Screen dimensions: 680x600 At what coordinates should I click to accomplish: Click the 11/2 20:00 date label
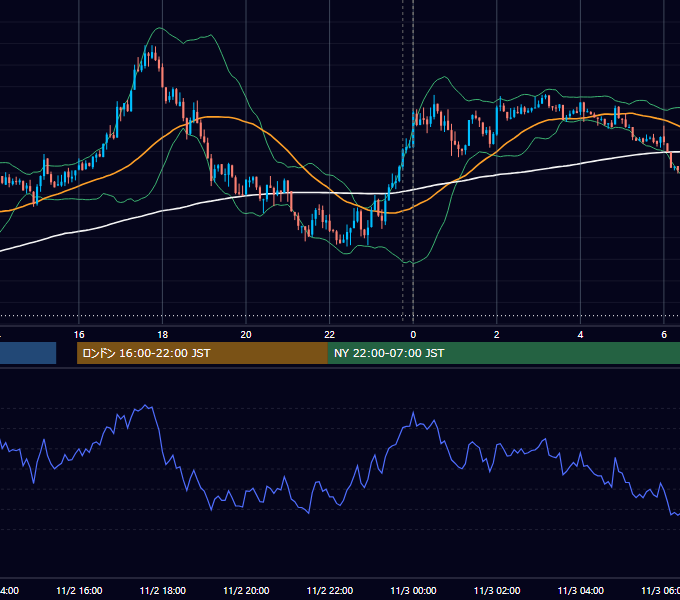(246, 590)
